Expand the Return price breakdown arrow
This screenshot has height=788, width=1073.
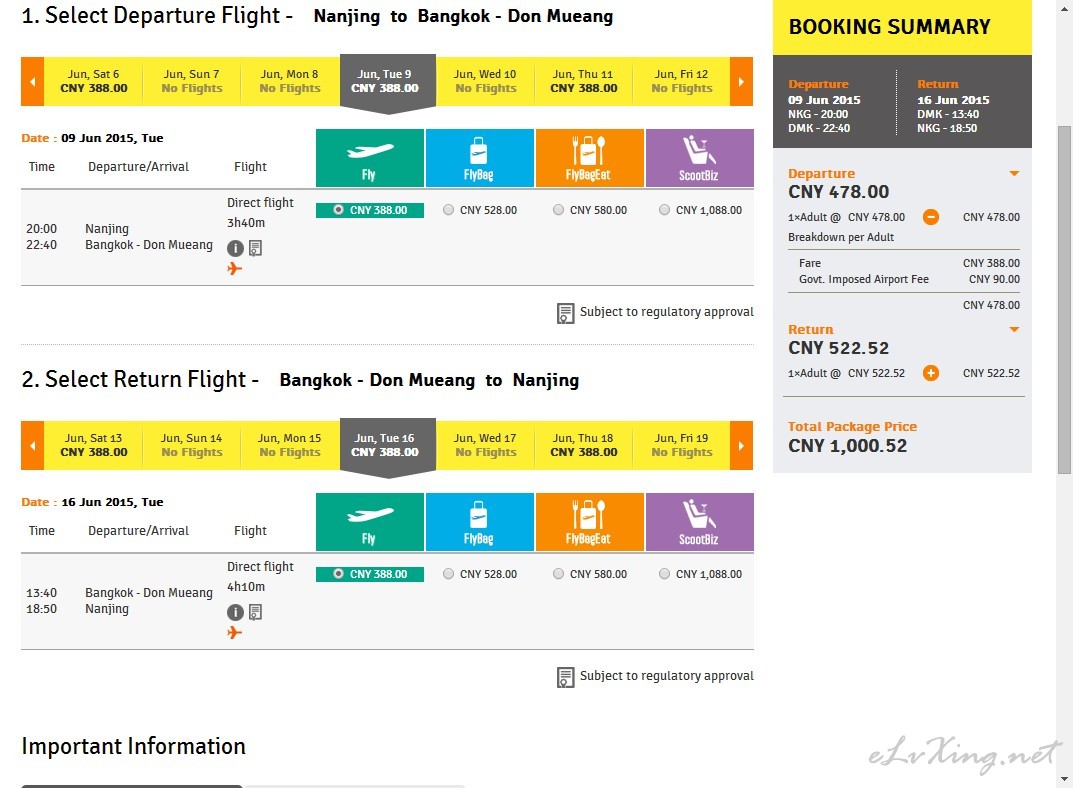point(1014,329)
